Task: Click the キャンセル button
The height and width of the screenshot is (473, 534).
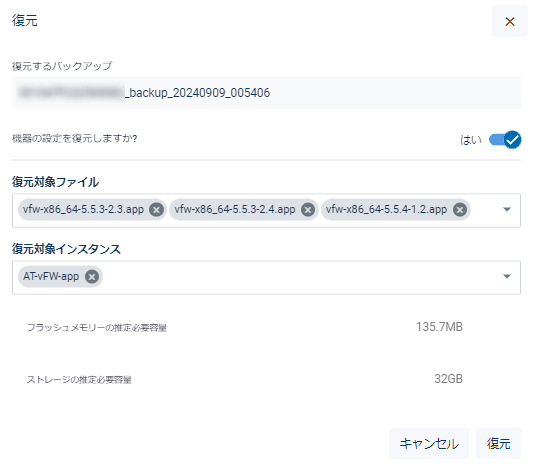Action: pyautogui.click(x=429, y=443)
